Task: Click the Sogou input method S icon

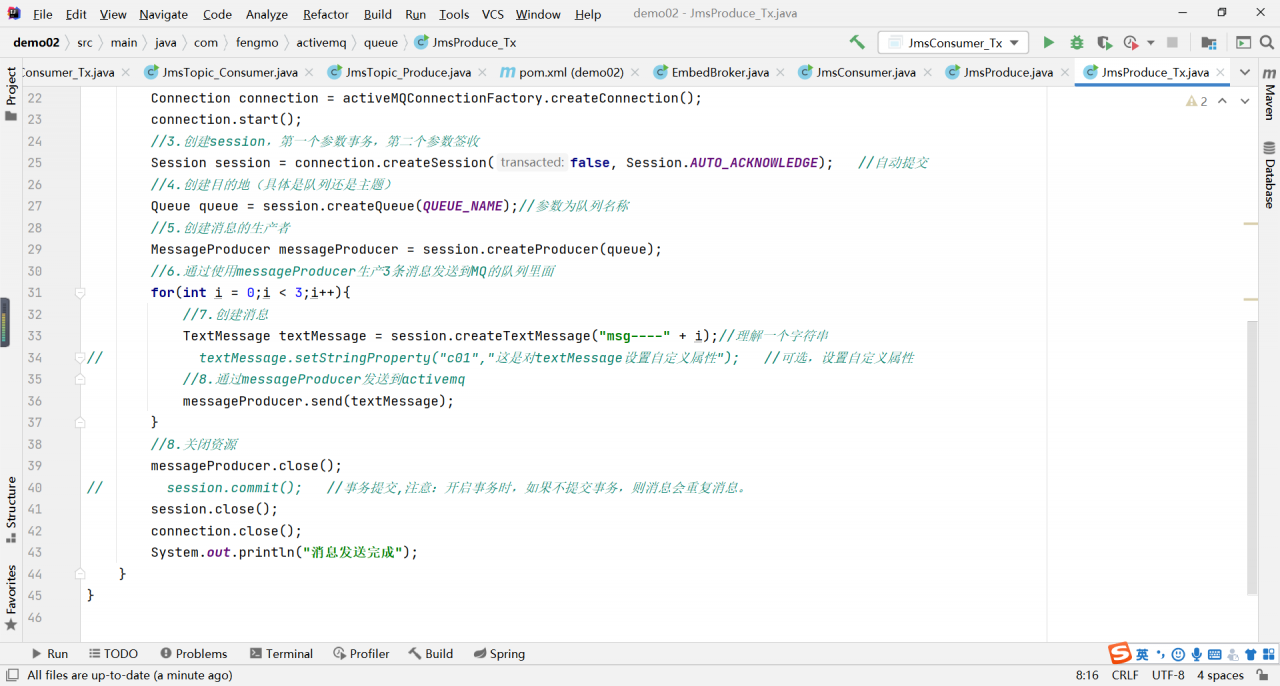Action: pos(1119,654)
